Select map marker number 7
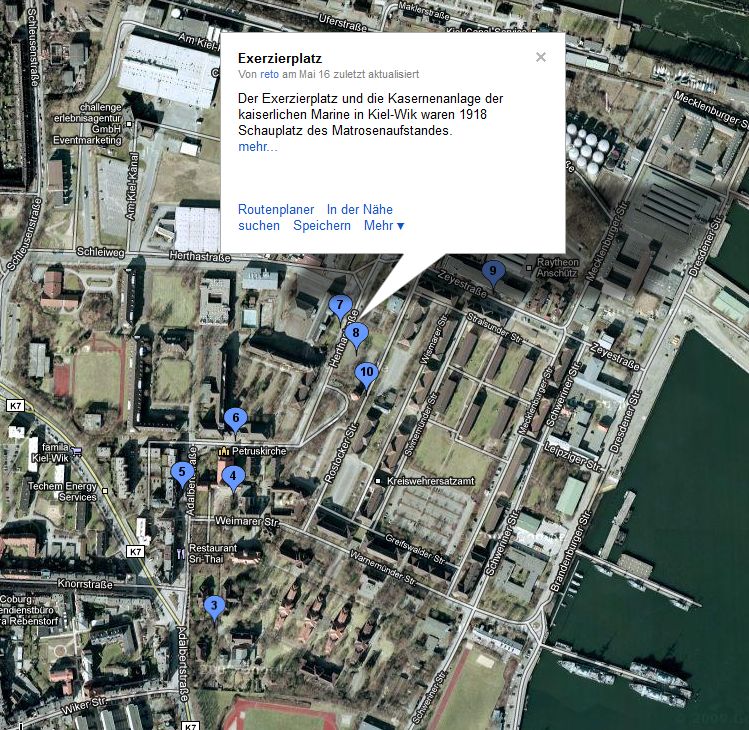 (340, 306)
